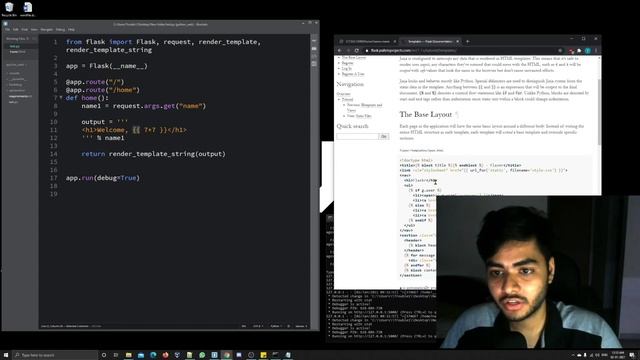This screenshot has width=640, height=360.
Task: Click the taskbar clock
Action: [618, 355]
